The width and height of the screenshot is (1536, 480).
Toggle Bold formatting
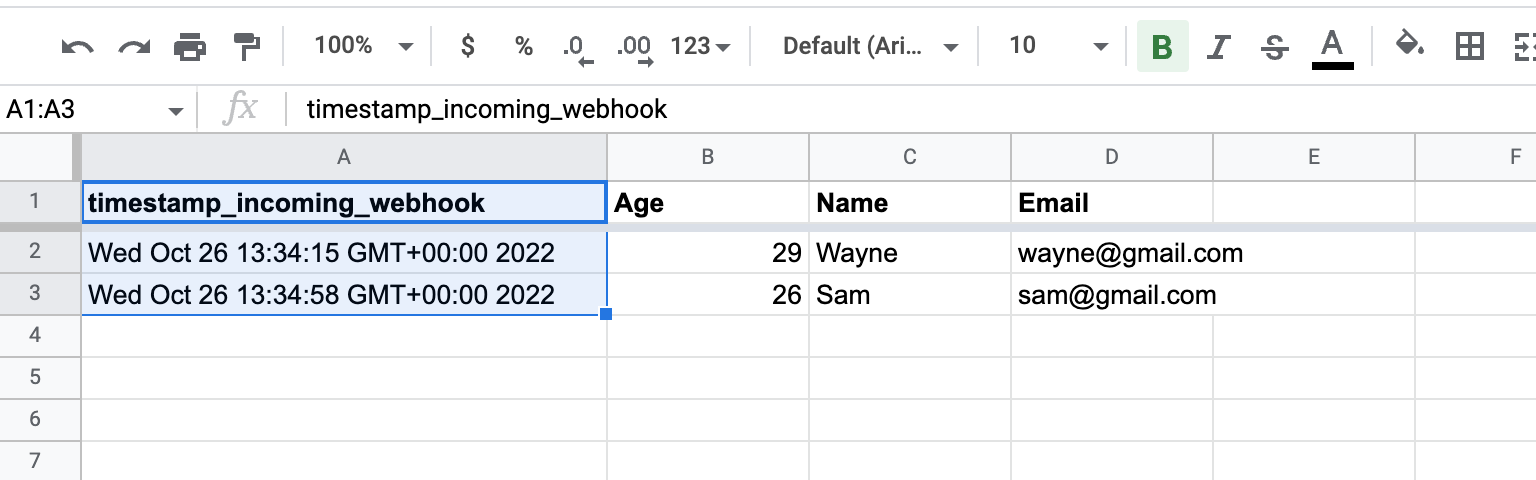(x=1162, y=47)
